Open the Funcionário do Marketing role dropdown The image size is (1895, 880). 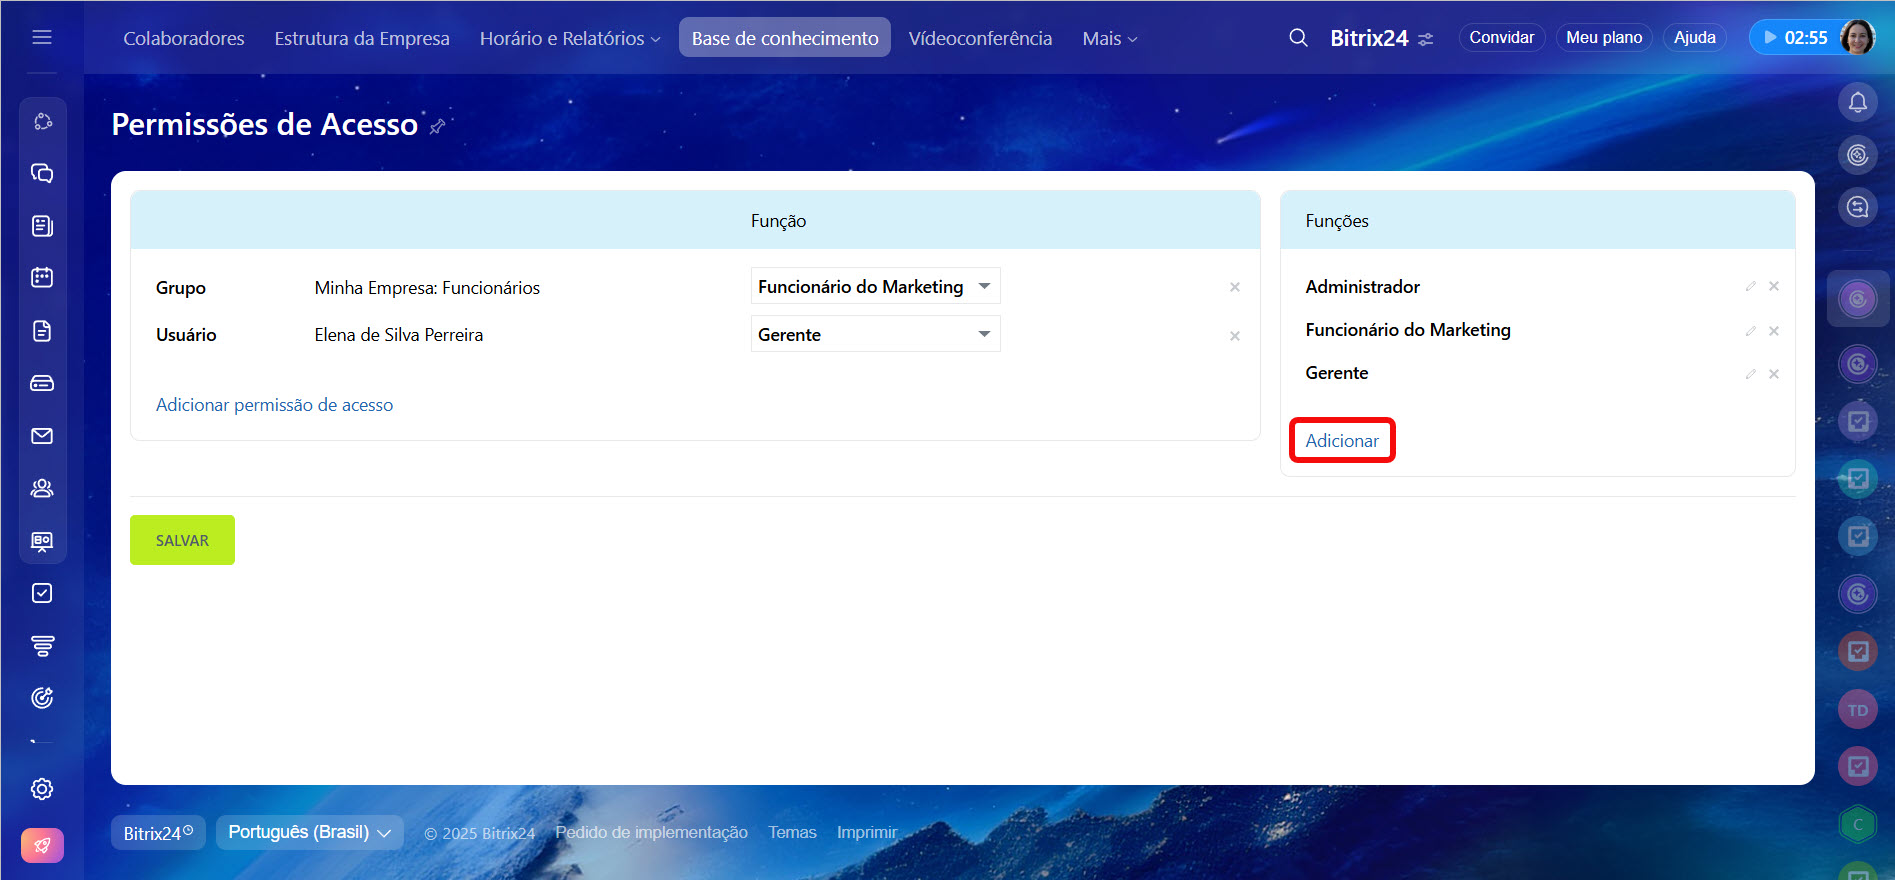875,286
